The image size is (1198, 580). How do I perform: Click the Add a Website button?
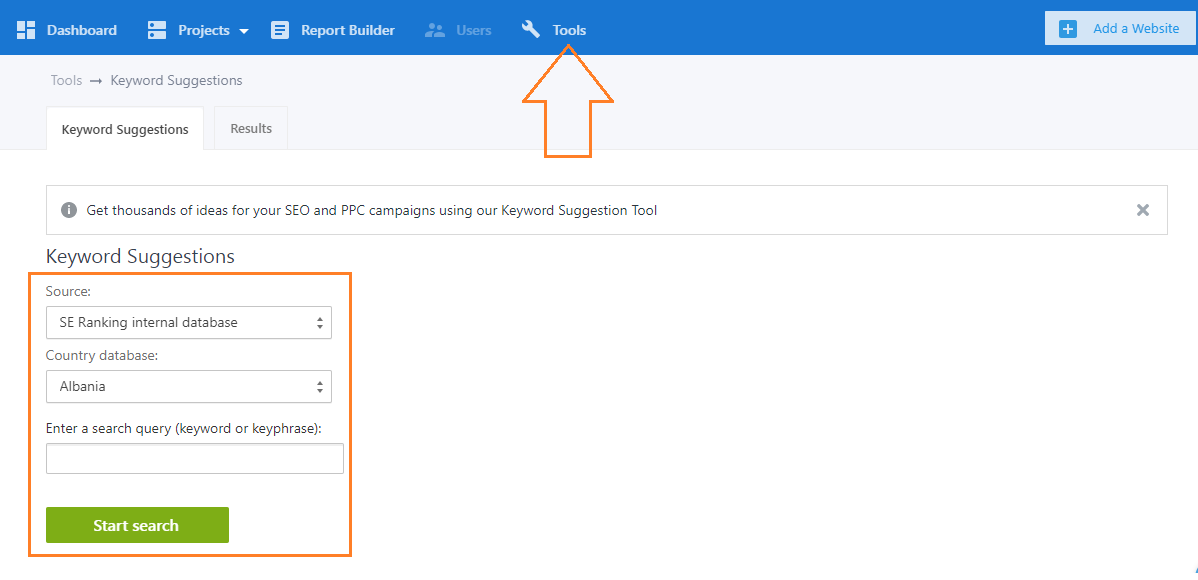click(1121, 29)
